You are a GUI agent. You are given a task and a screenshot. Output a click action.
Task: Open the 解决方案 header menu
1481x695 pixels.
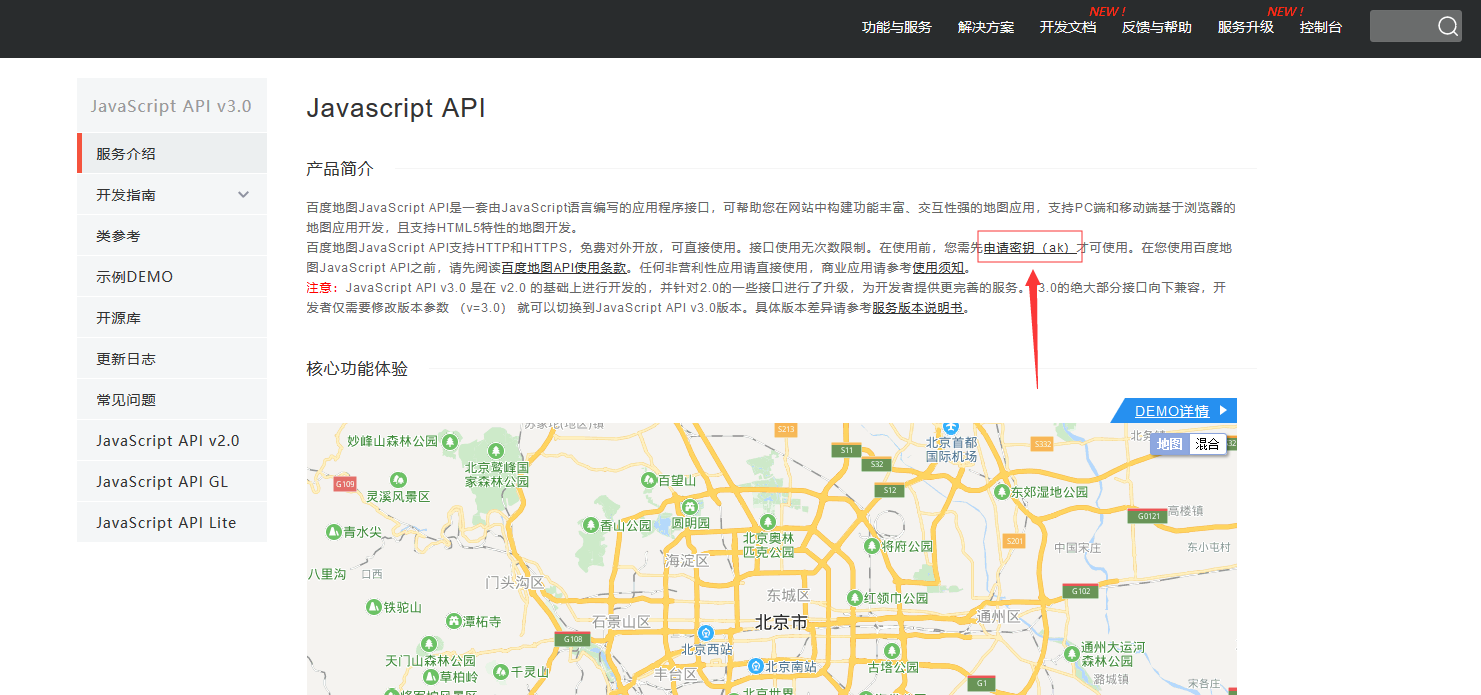click(x=986, y=27)
